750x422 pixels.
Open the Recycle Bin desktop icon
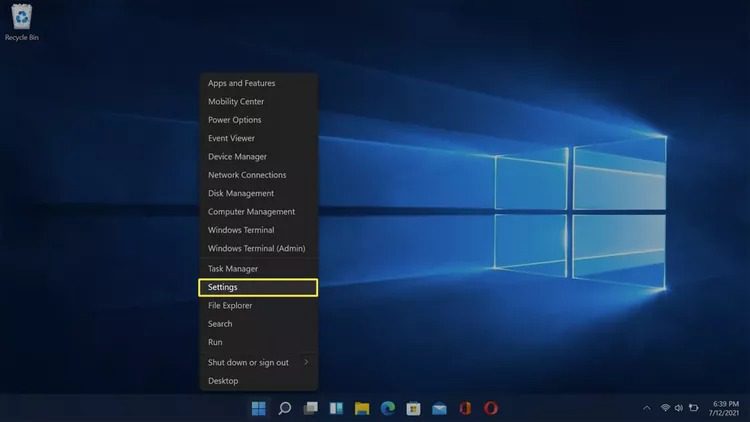(22, 22)
